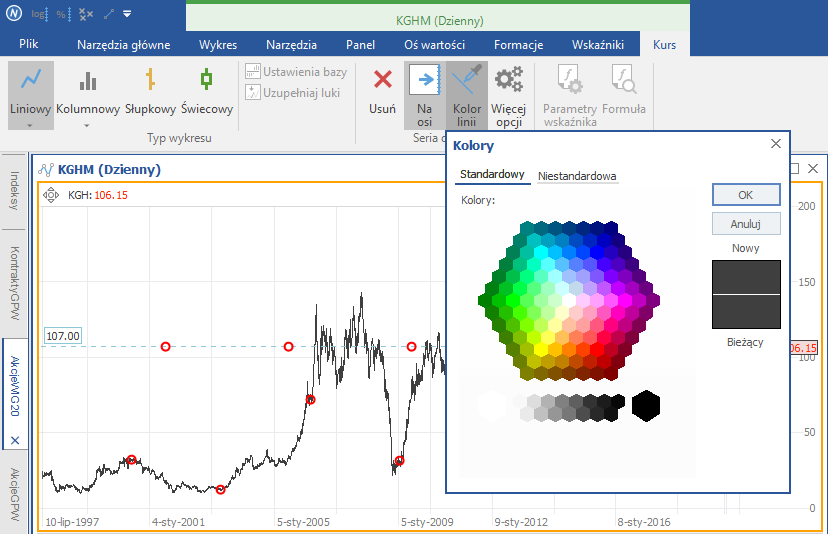Click the 107.00 price level label
The width and height of the screenshot is (828, 534).
pyautogui.click(x=63, y=336)
